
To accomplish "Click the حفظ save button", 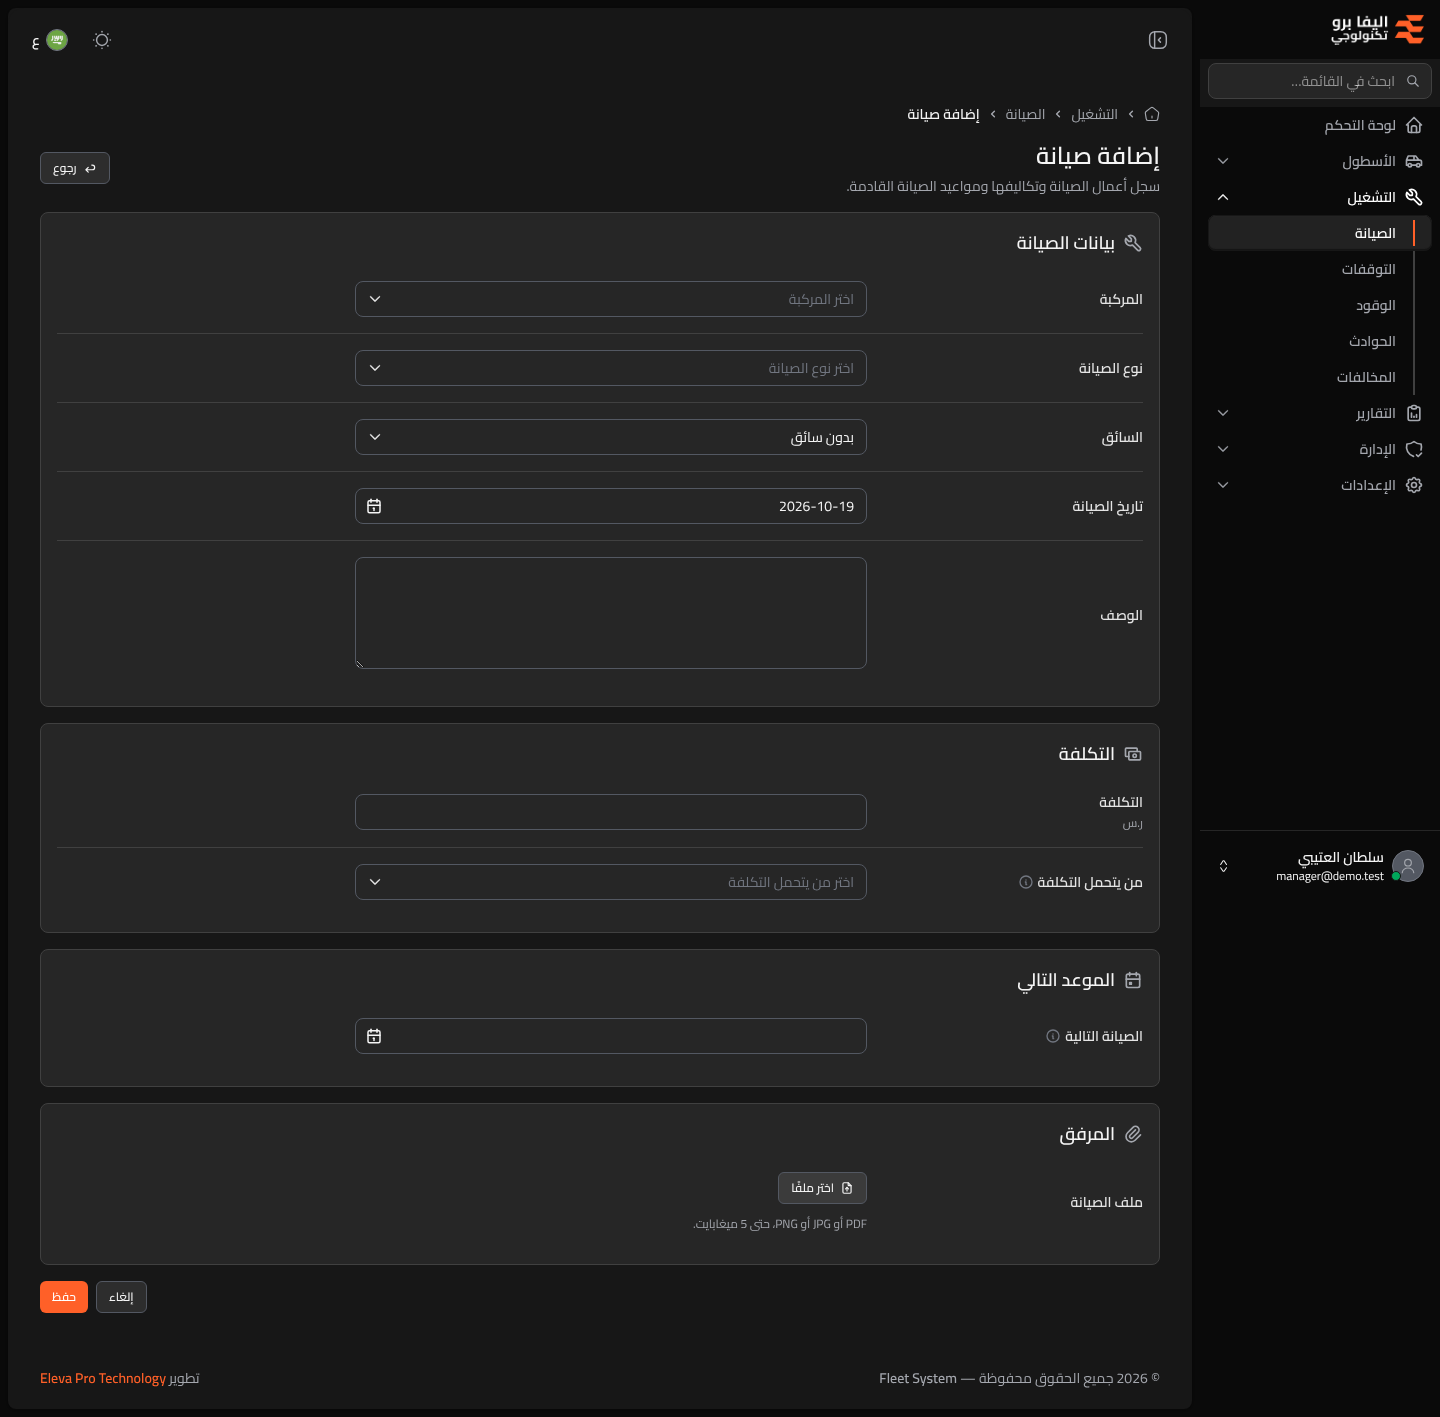I will pos(64,1297).
